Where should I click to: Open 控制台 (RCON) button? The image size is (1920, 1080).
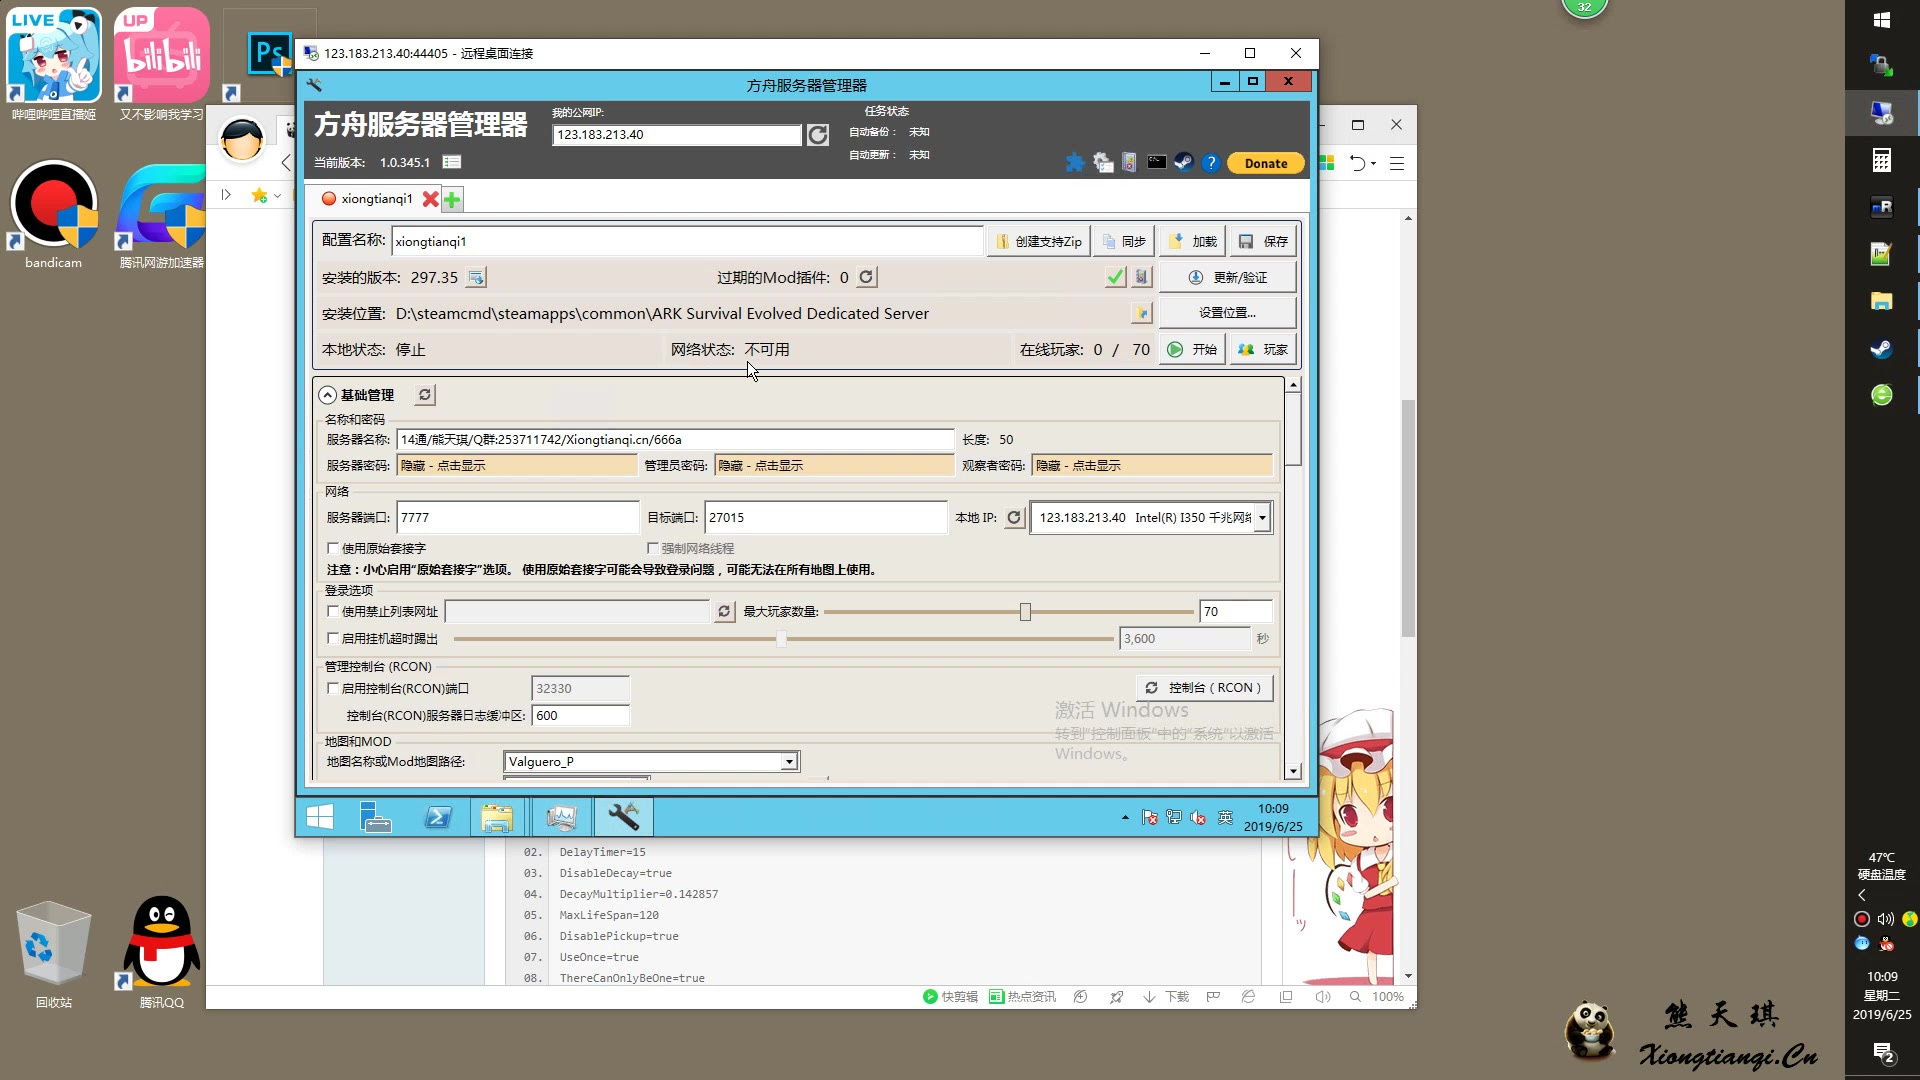1204,688
